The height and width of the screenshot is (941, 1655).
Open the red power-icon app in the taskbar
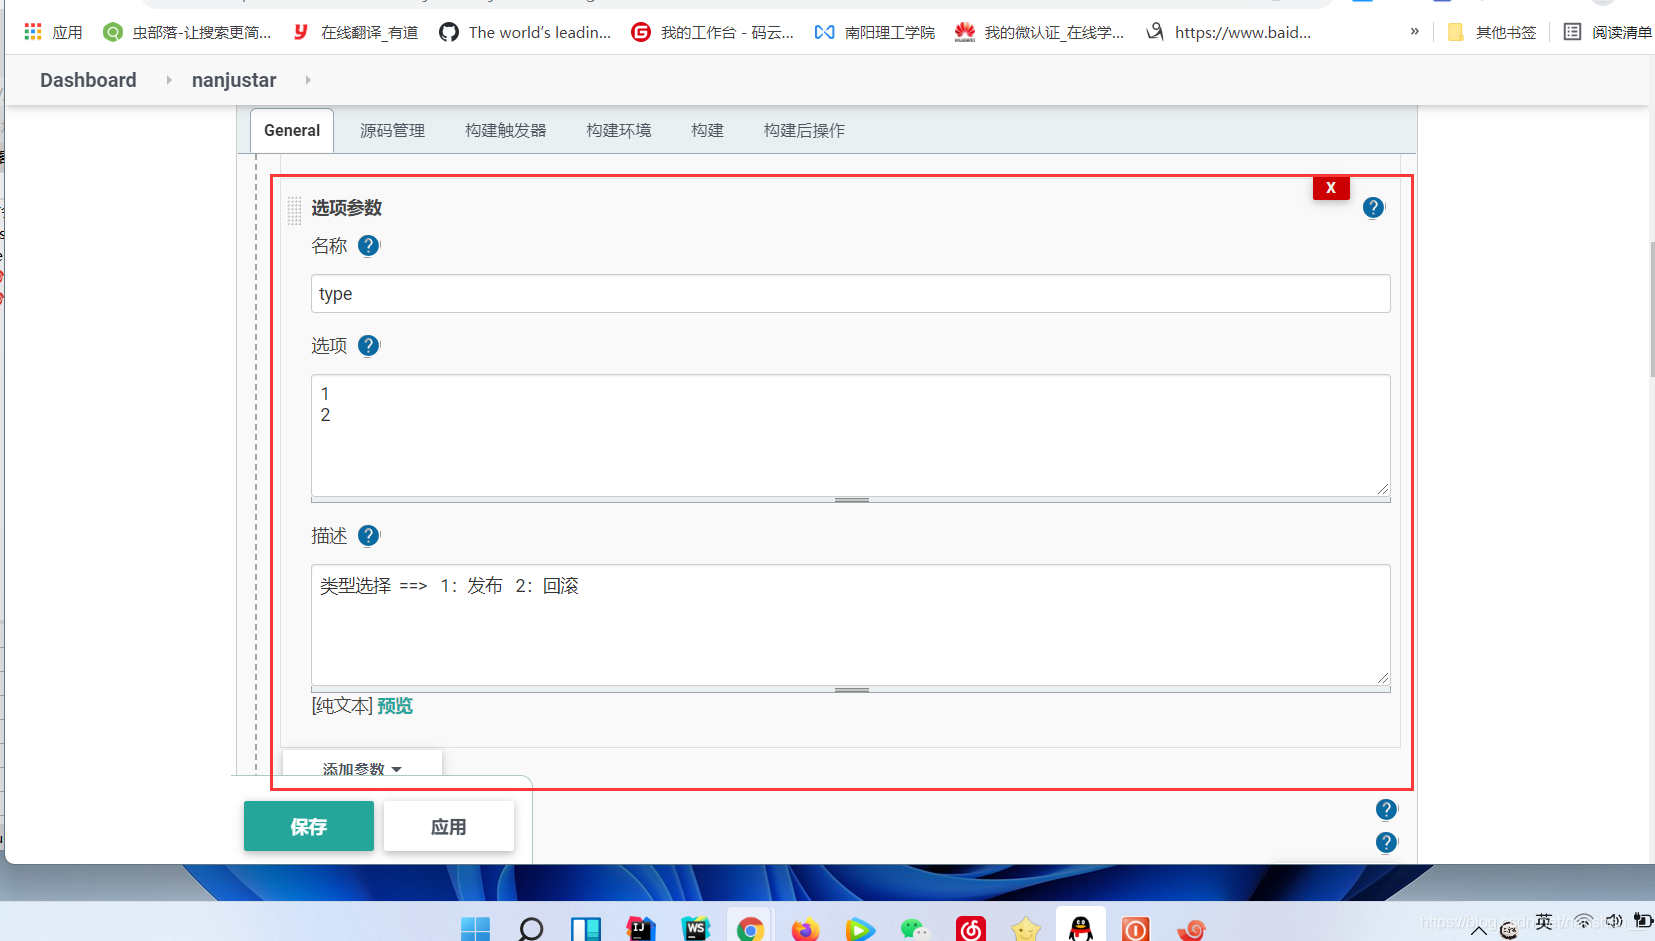(x=1136, y=929)
